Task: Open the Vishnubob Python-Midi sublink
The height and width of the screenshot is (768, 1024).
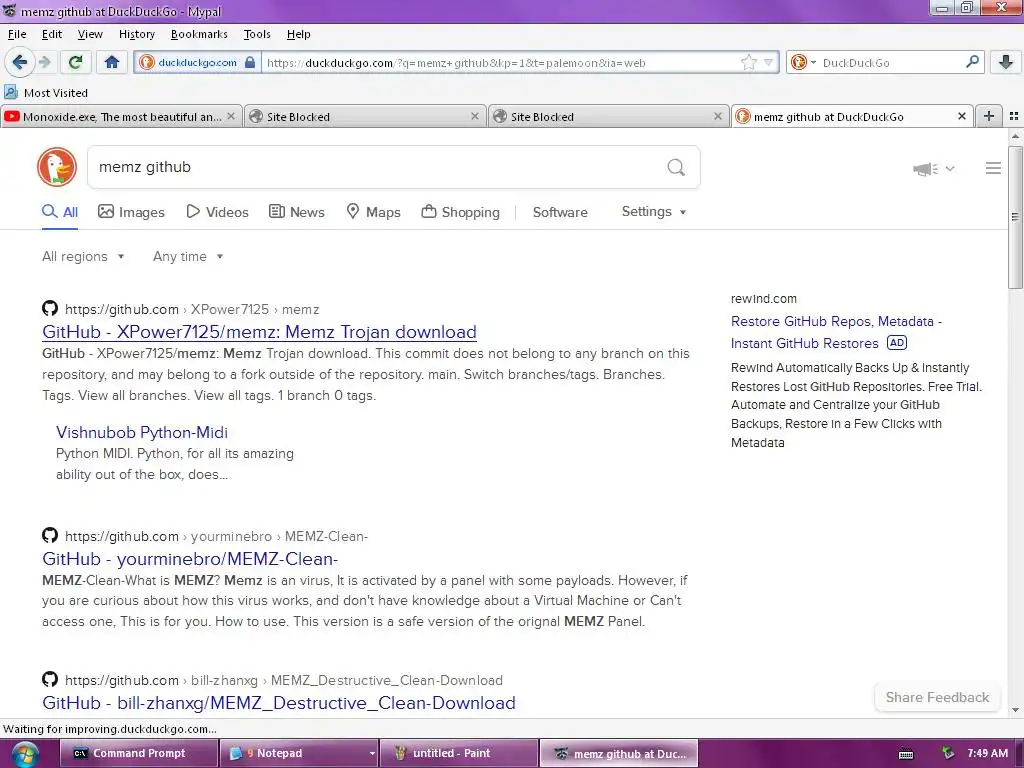Action: click(x=142, y=432)
